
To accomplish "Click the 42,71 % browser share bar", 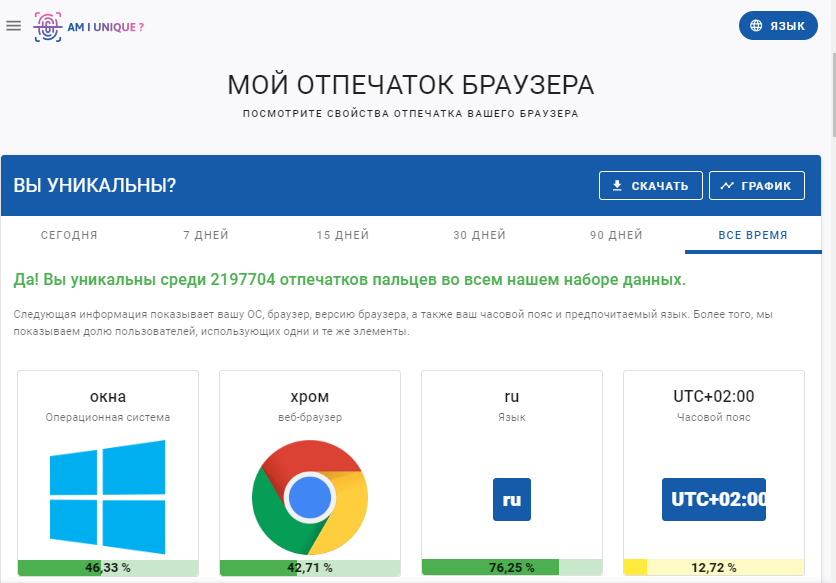I will [x=310, y=567].
